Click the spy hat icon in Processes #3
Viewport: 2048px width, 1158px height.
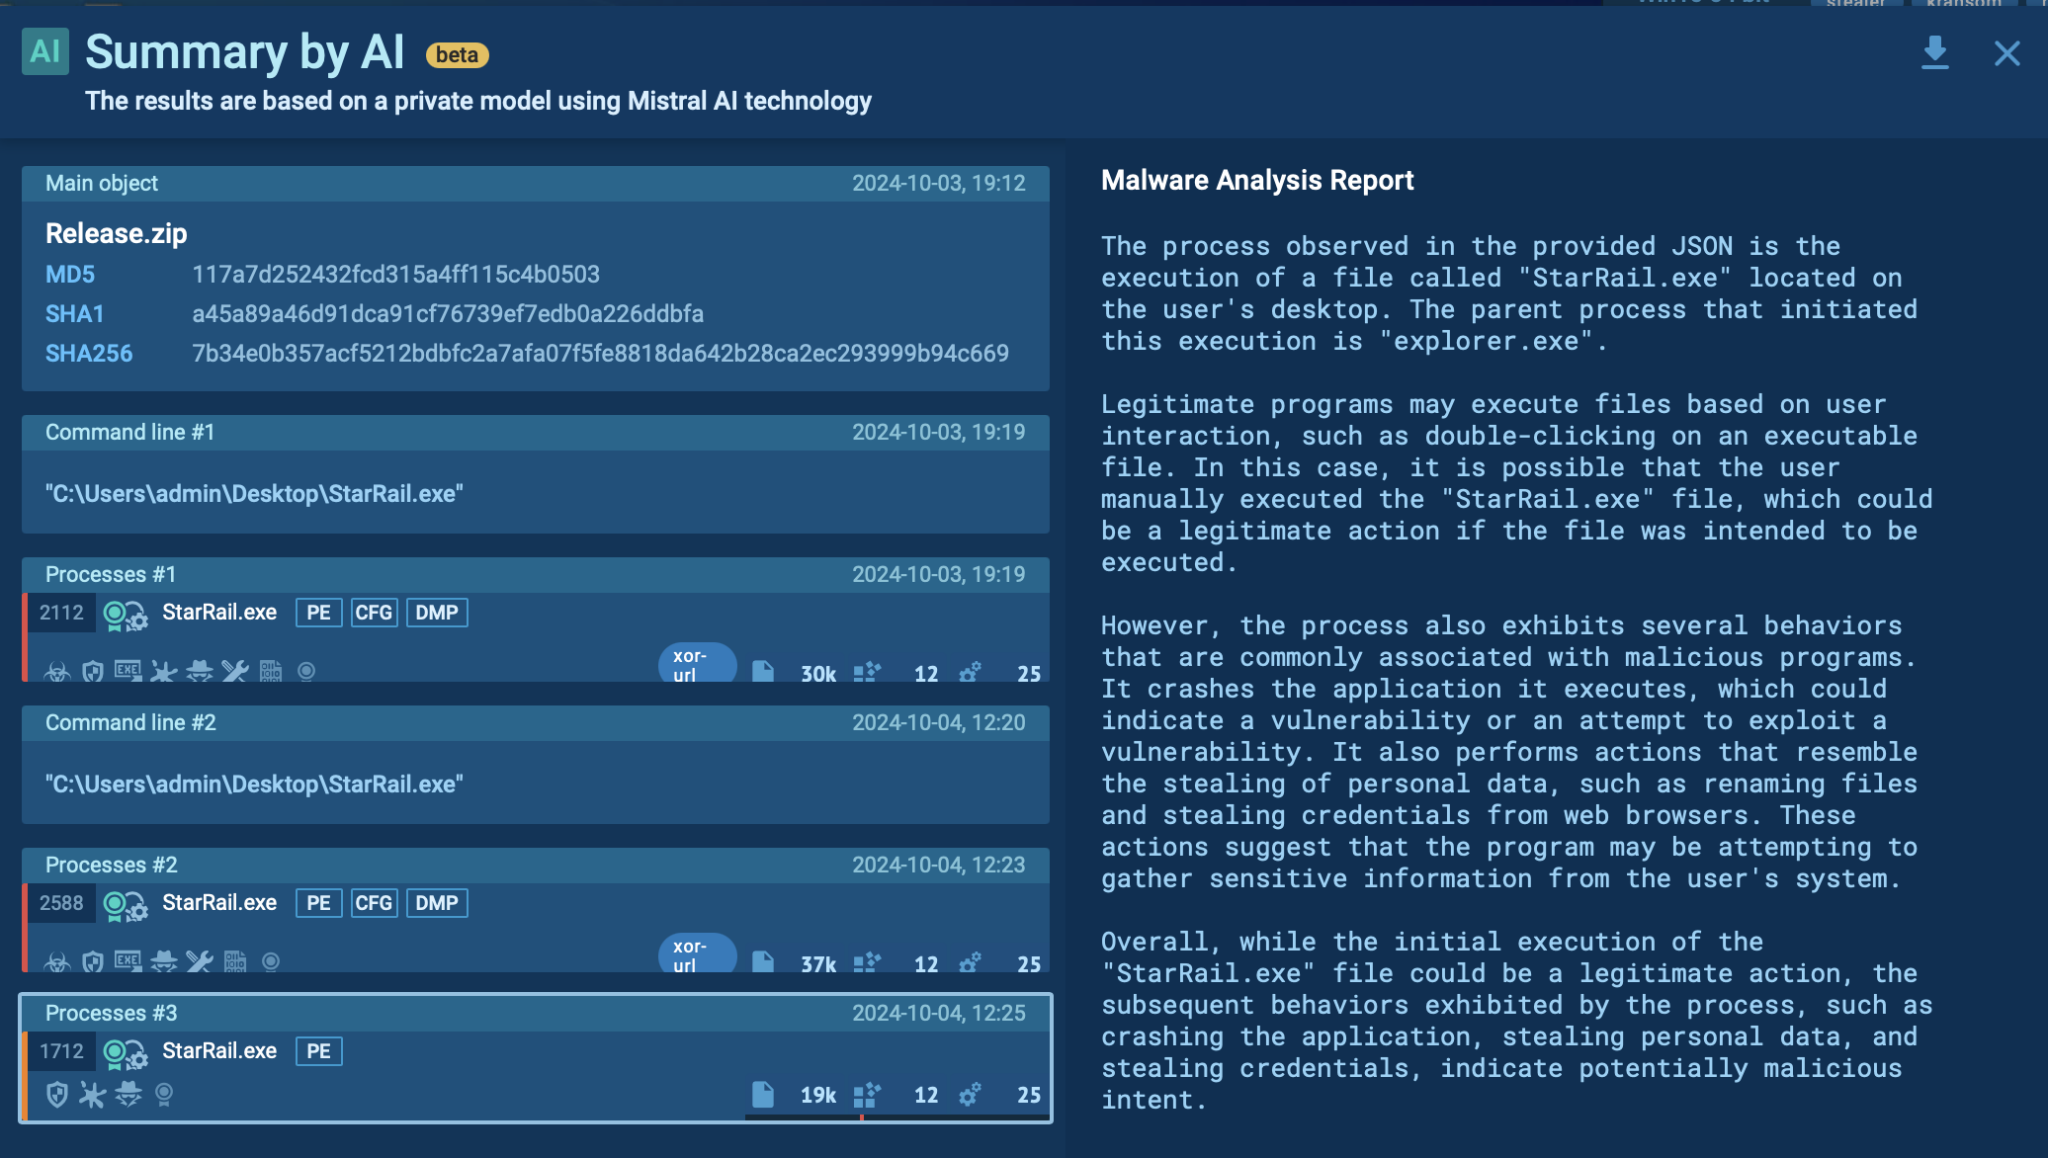tap(128, 1094)
